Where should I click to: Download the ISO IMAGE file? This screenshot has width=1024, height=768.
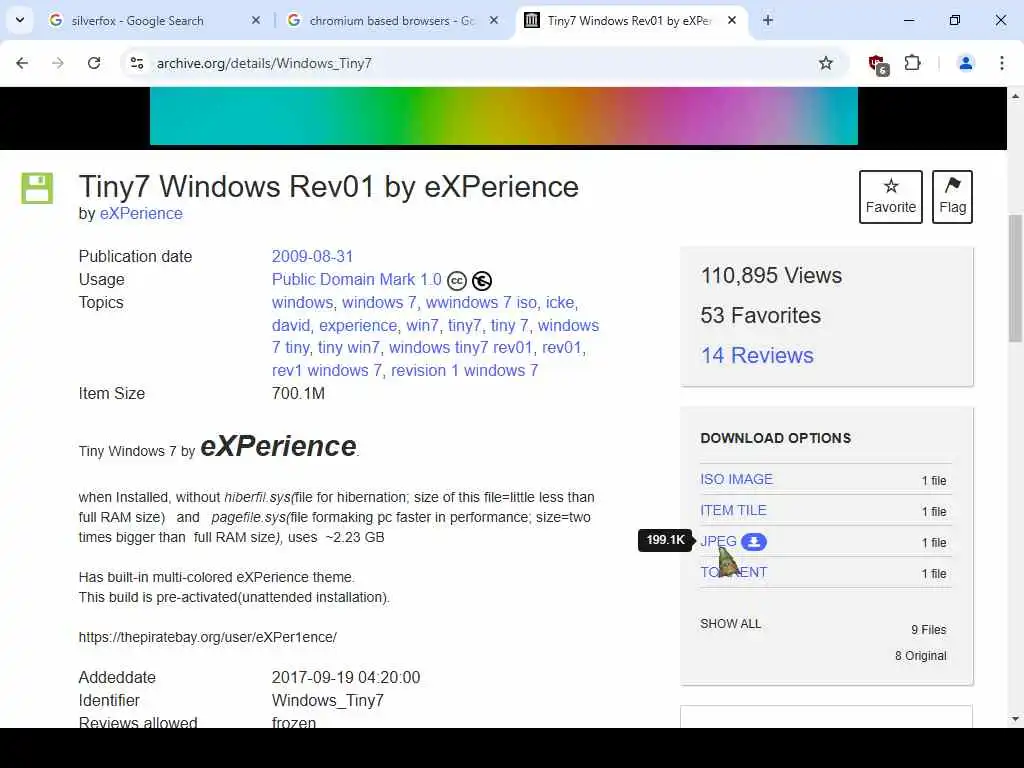click(736, 479)
